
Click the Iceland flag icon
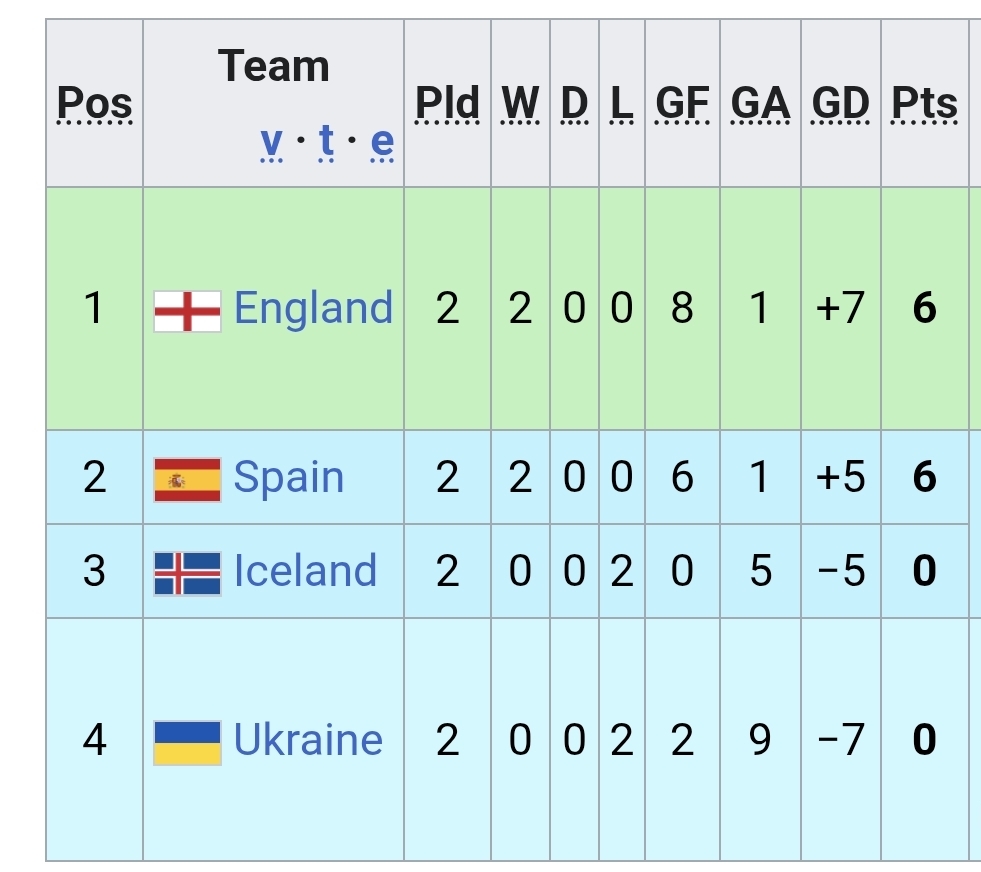point(187,573)
